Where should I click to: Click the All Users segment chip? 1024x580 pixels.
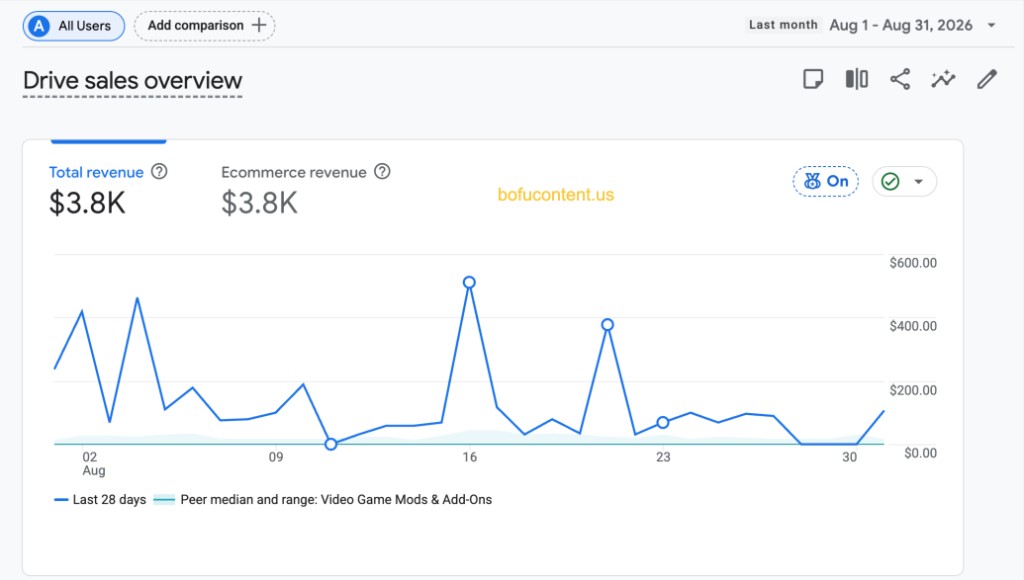(x=74, y=26)
